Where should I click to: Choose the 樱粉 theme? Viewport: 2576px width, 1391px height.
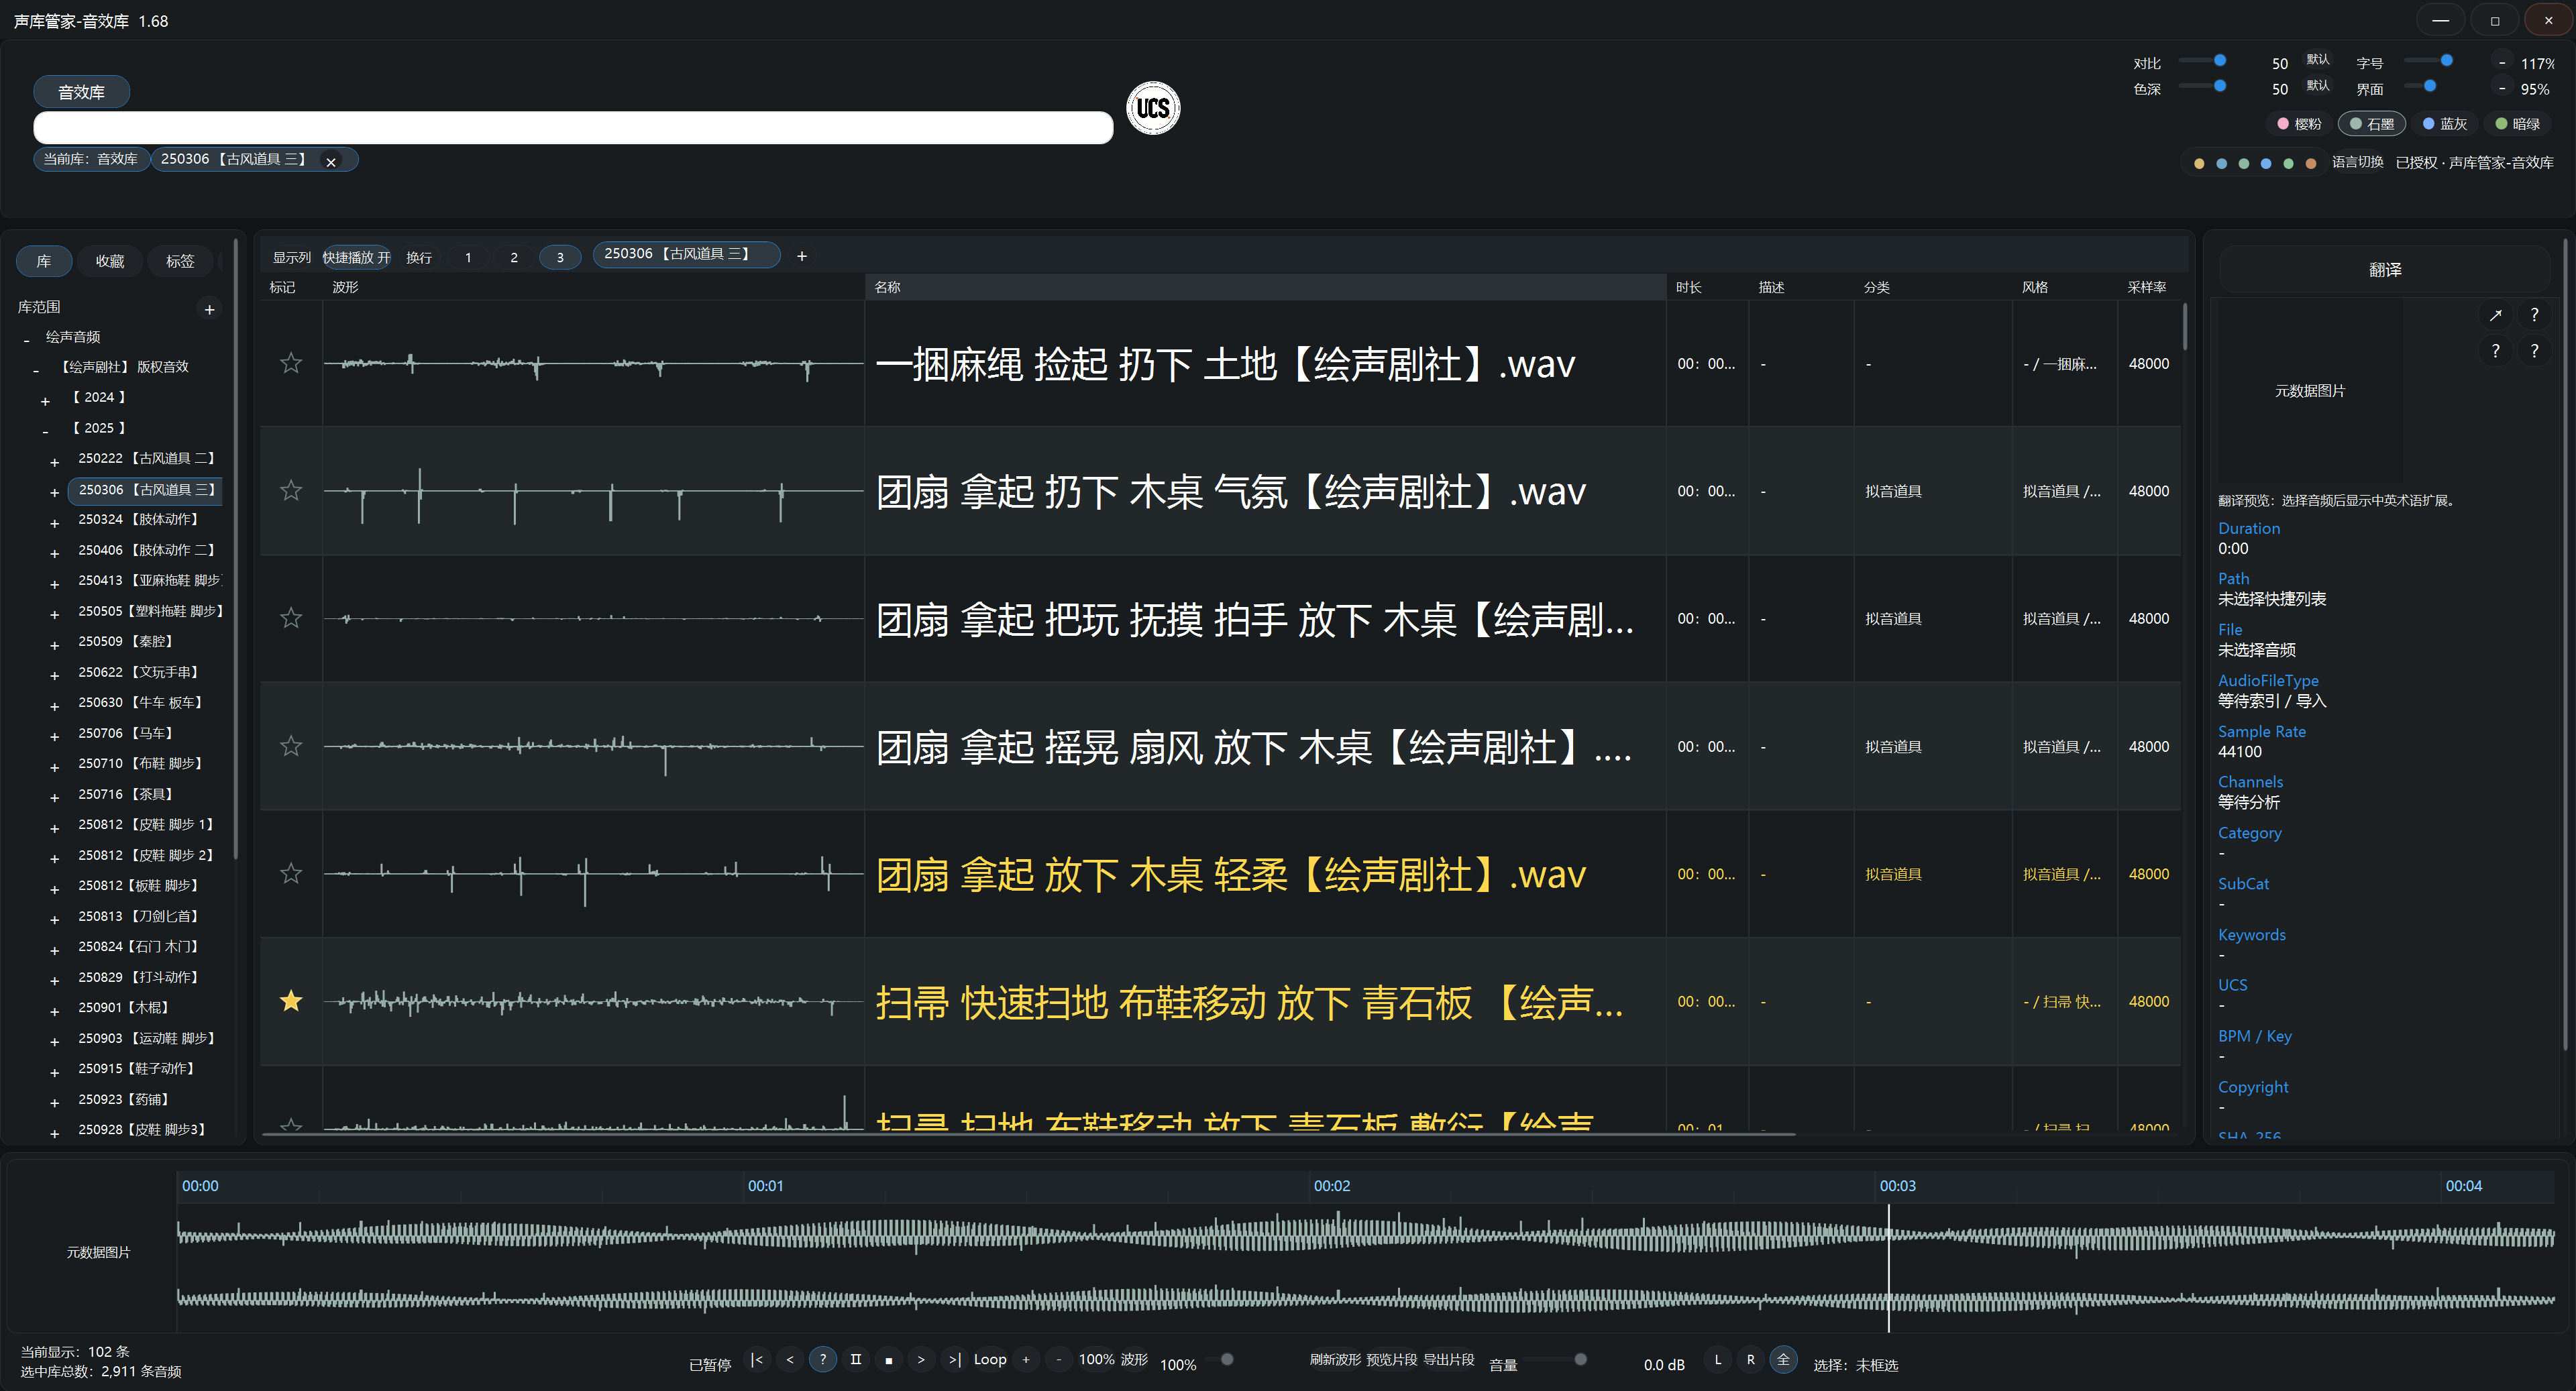(2298, 124)
